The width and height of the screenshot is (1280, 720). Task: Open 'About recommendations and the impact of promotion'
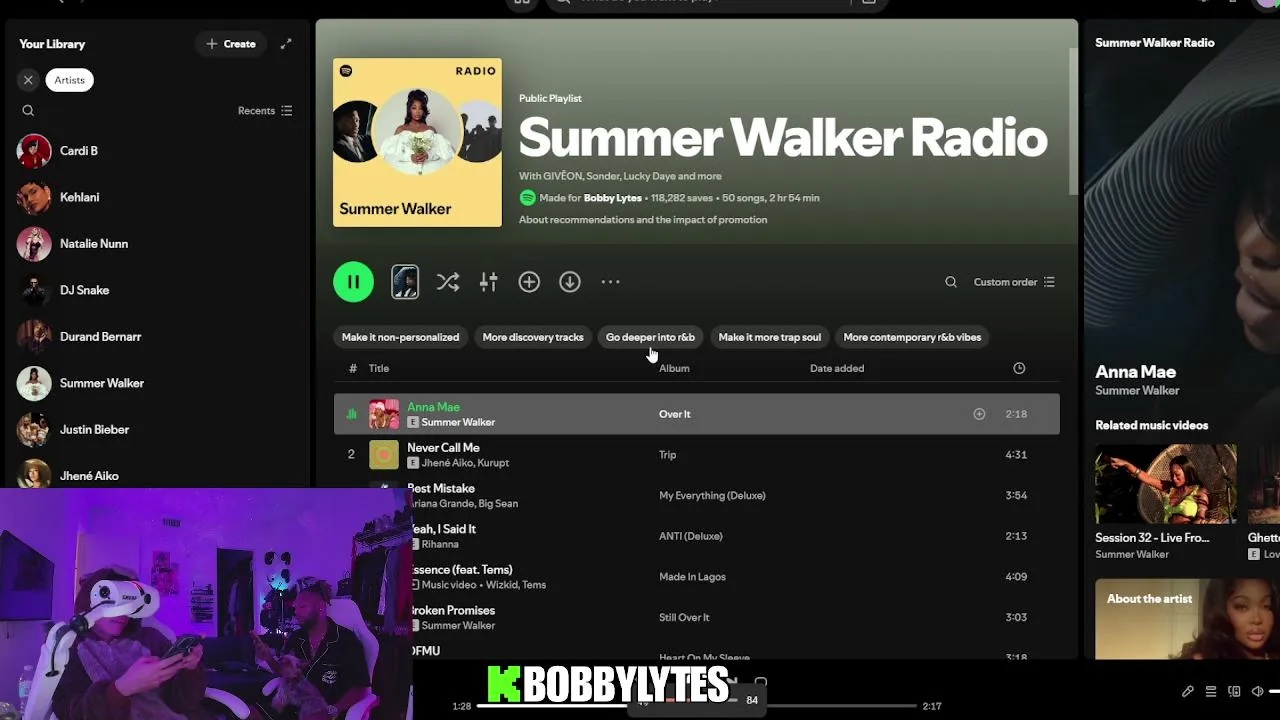pos(643,220)
